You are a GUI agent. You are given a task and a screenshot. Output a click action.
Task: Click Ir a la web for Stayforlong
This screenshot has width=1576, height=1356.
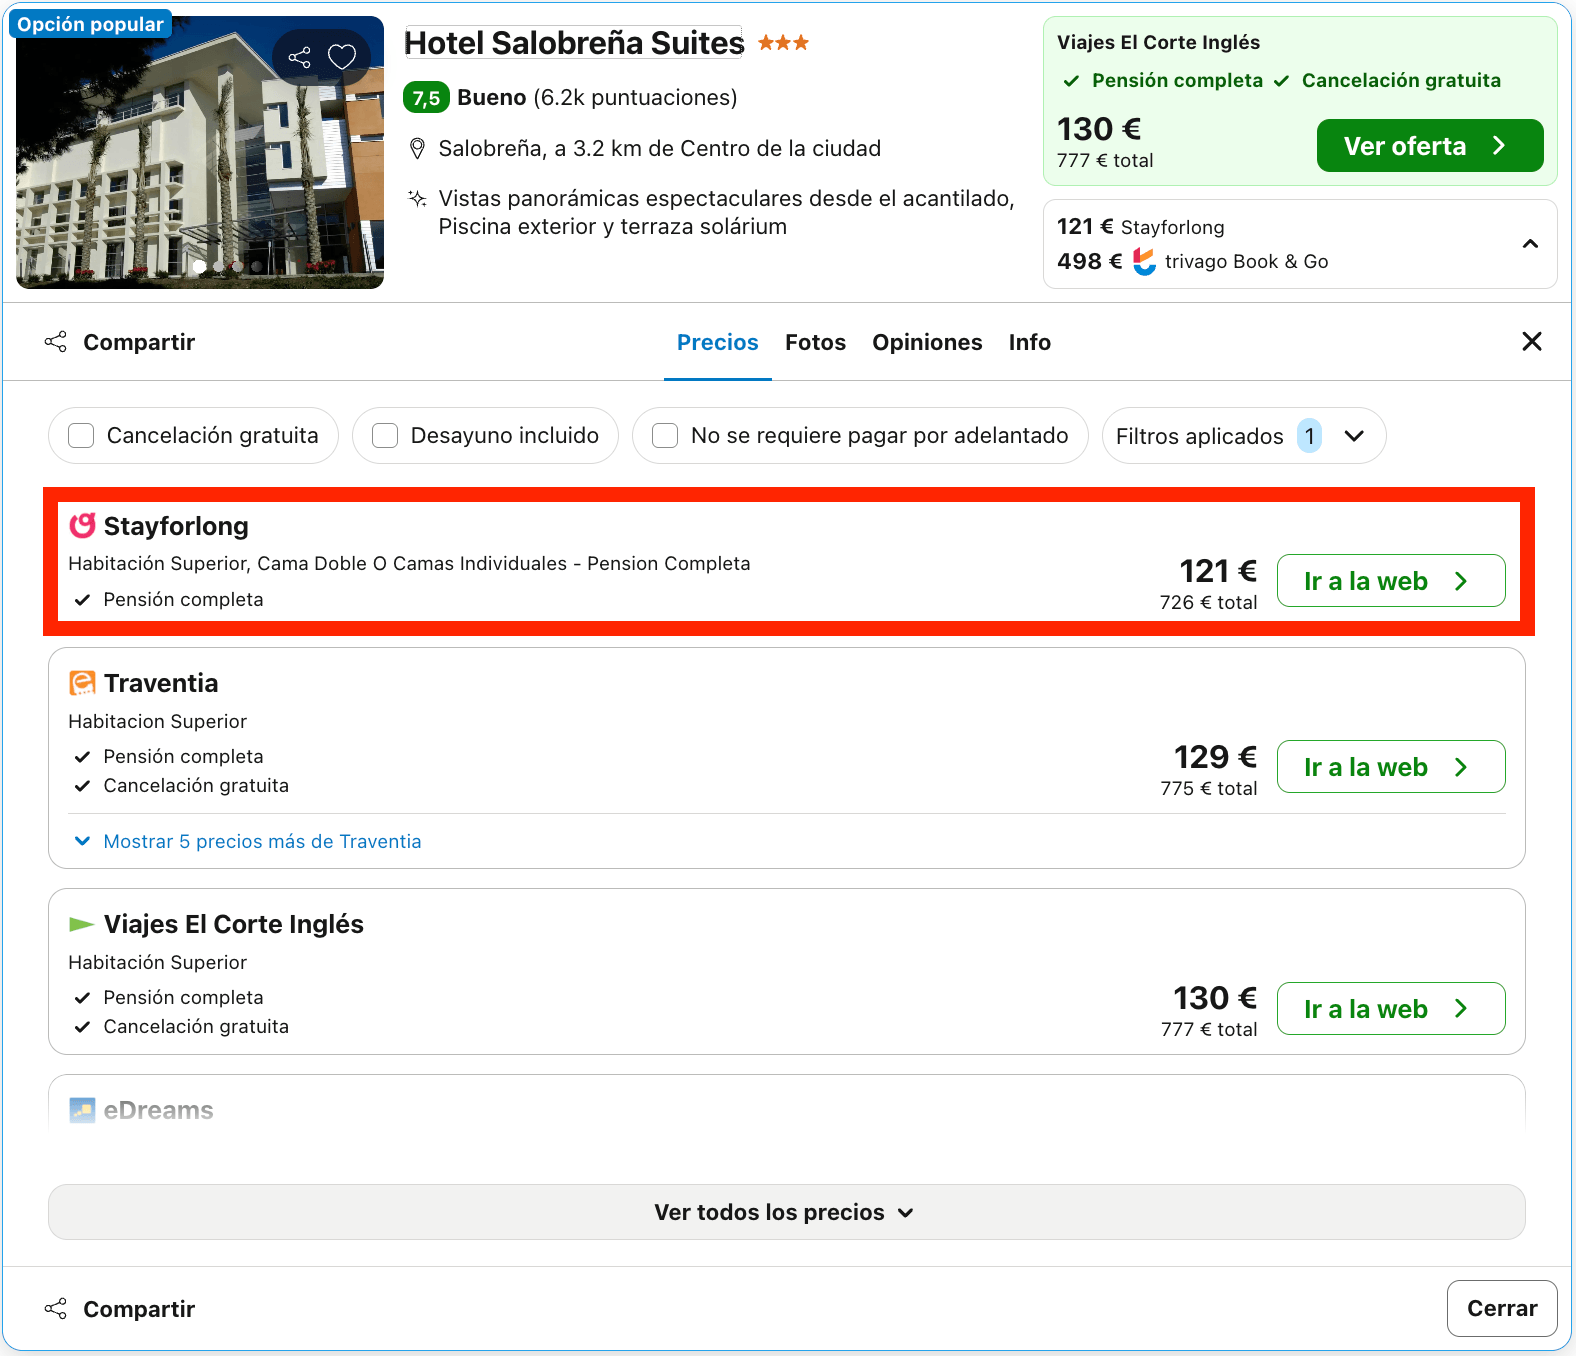pyautogui.click(x=1391, y=581)
